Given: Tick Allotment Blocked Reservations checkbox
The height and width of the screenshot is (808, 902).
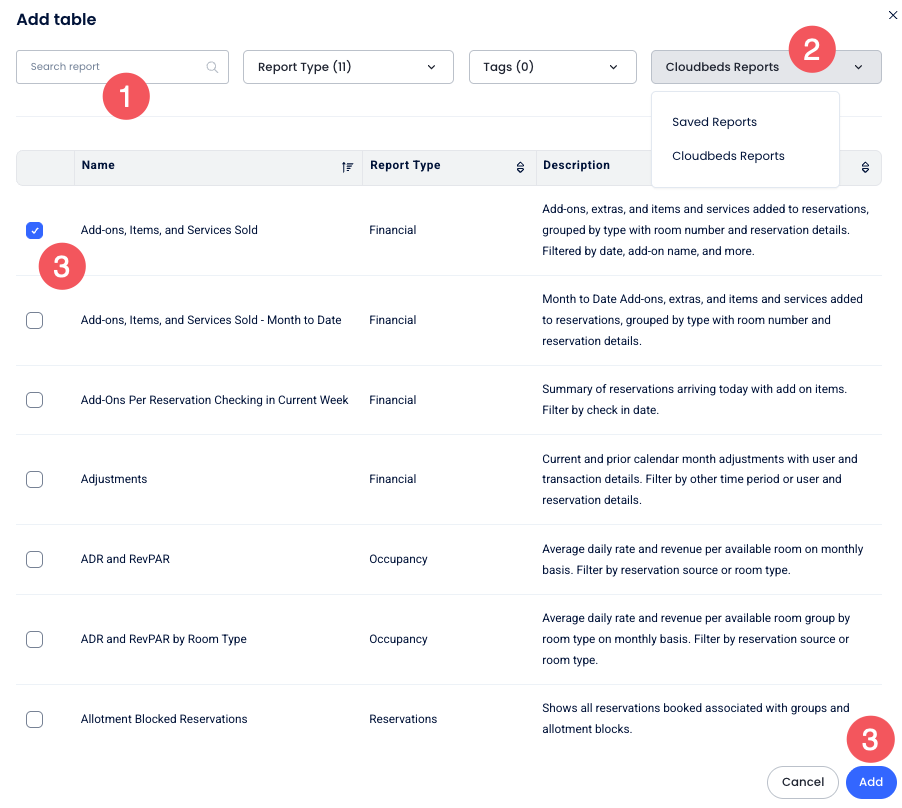Looking at the screenshot, I should click(35, 720).
